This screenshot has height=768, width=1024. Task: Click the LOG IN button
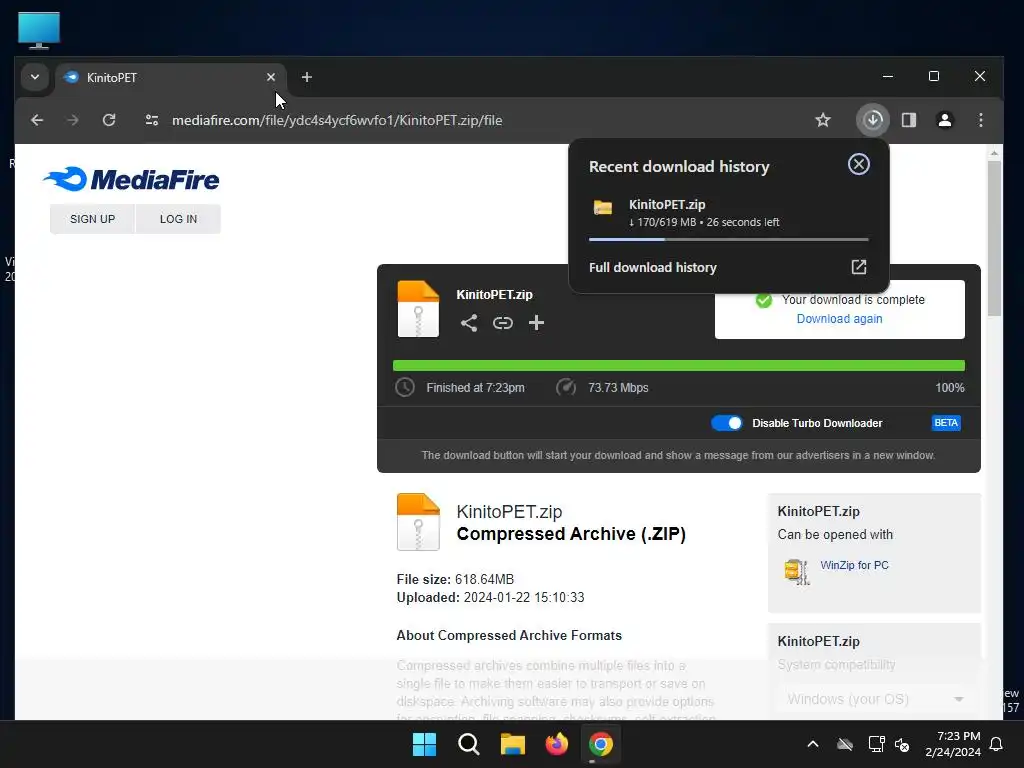coord(178,219)
